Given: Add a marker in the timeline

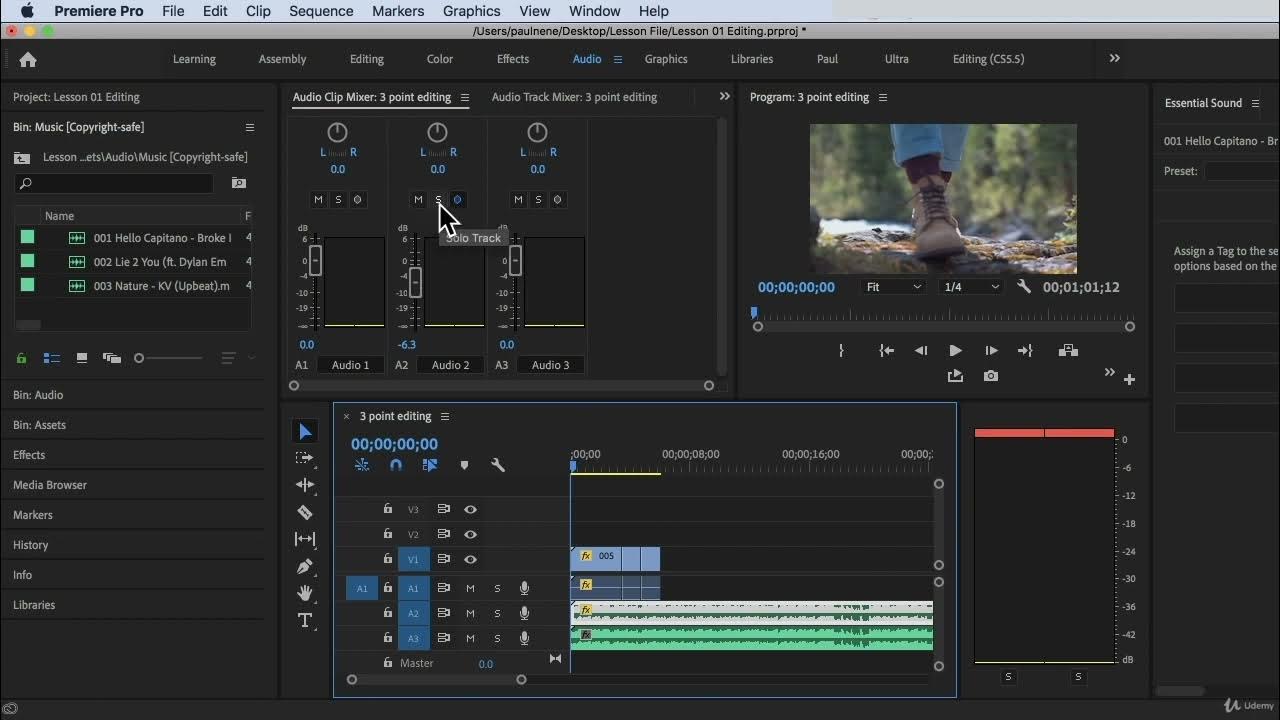Looking at the screenshot, I should tap(464, 465).
